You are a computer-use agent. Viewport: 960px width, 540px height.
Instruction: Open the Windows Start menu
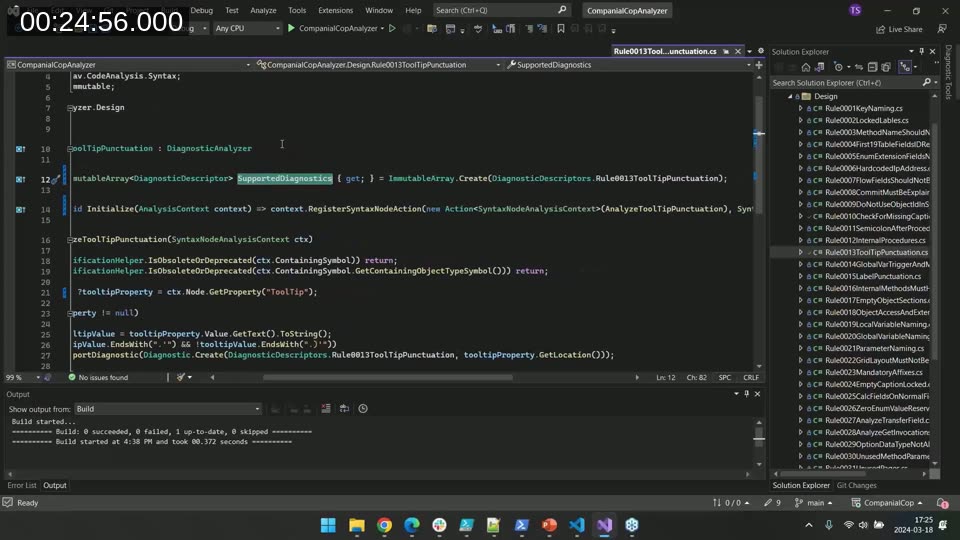328,525
